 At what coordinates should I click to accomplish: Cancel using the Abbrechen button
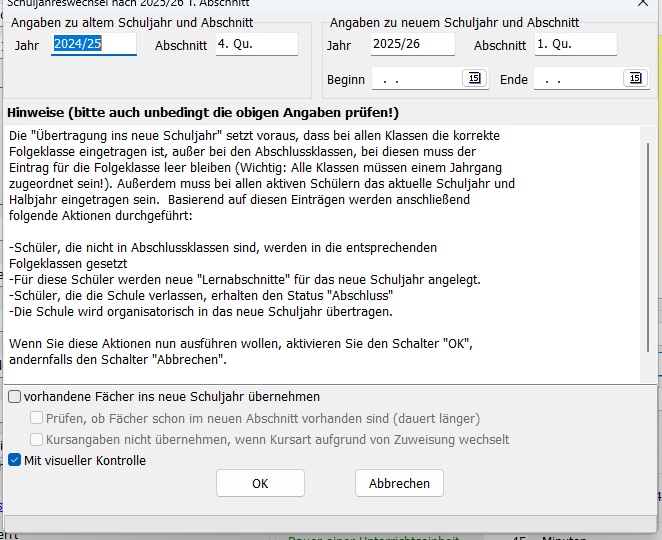399,483
